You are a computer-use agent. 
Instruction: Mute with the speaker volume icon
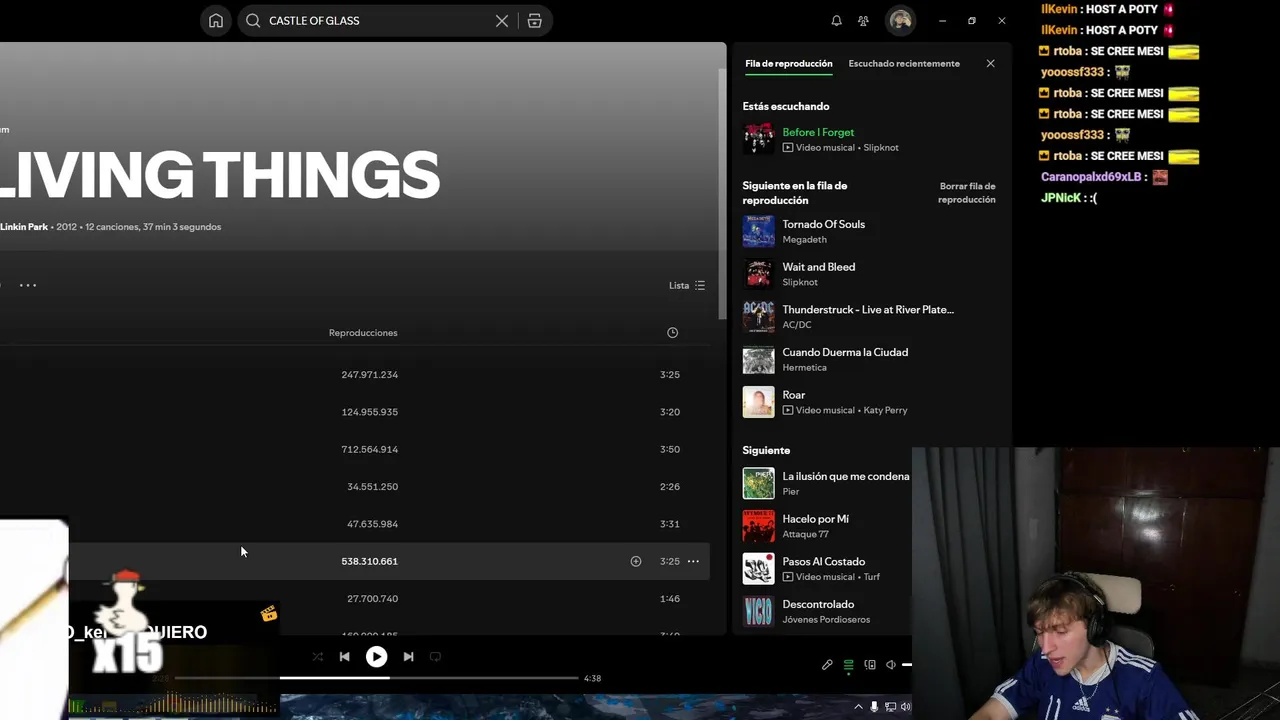click(891, 665)
